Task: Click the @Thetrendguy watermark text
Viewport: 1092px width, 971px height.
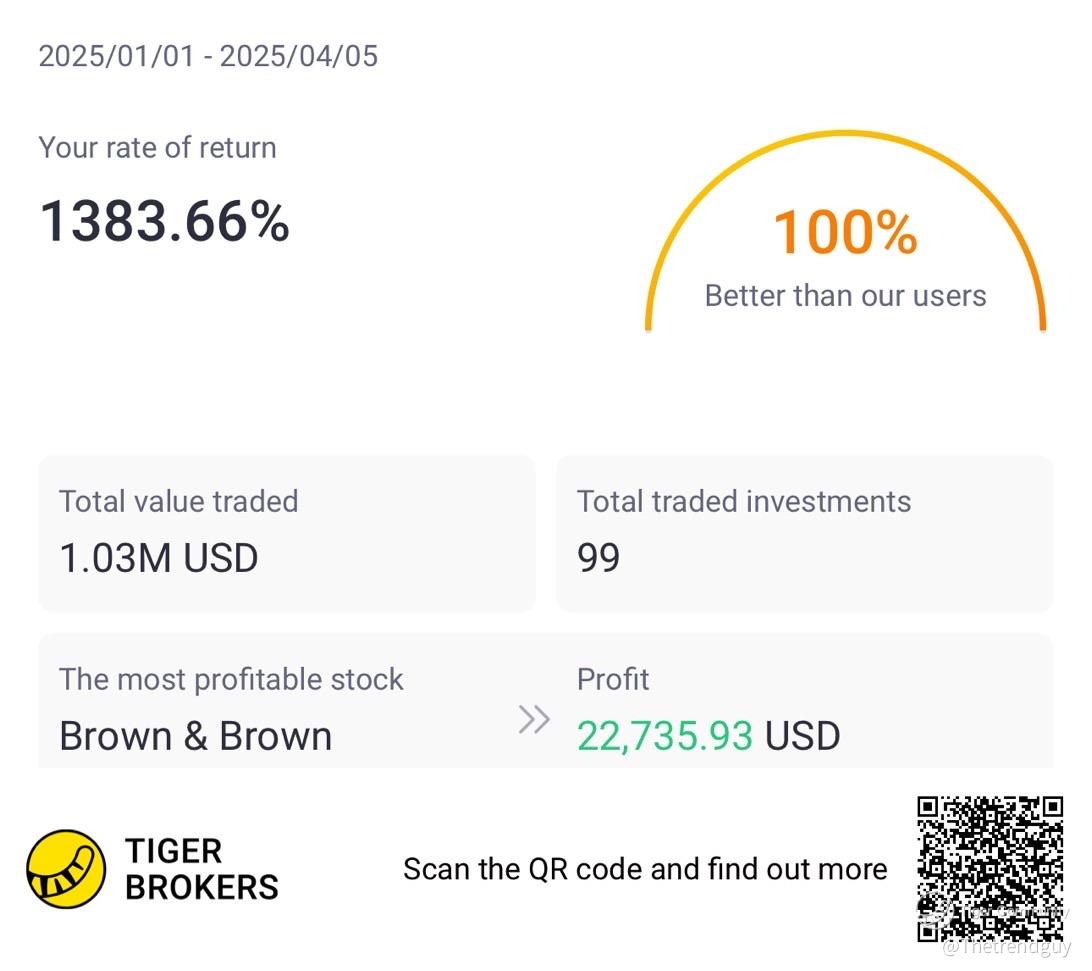Action: 1006,948
